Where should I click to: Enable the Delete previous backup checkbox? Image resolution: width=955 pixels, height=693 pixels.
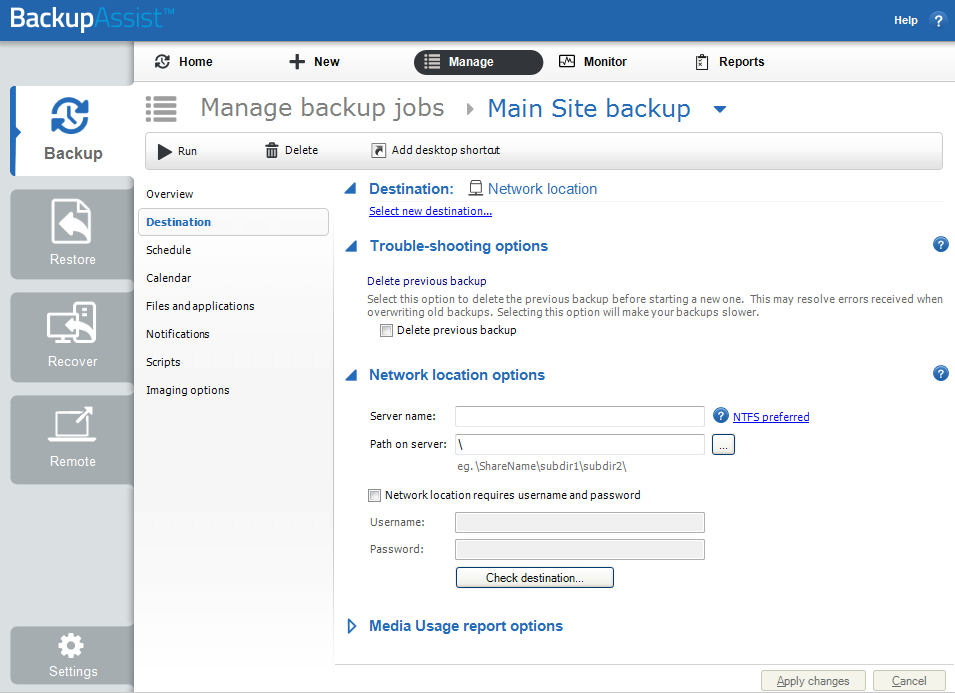tap(386, 331)
